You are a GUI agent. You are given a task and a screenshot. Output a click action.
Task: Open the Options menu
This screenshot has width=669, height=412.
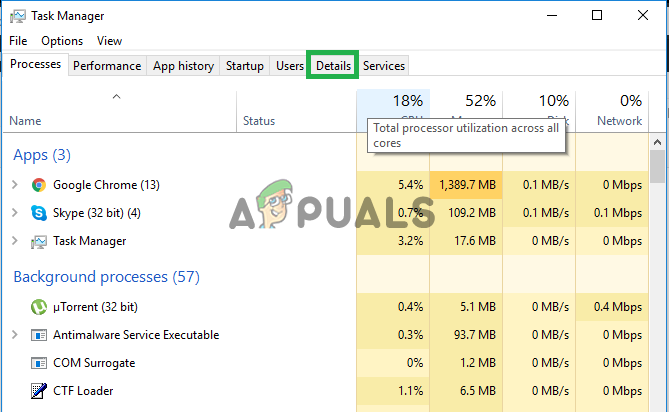(62, 41)
